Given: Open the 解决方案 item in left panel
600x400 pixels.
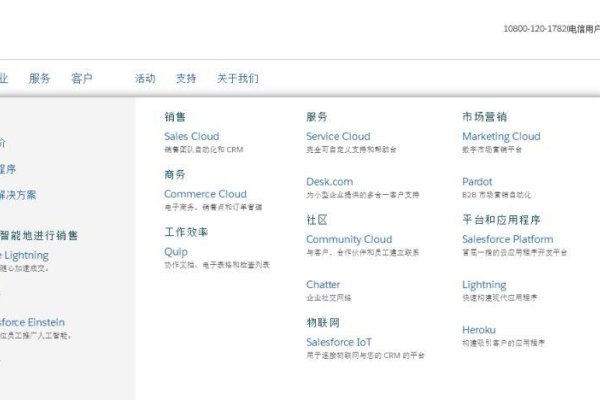Looking at the screenshot, I should click(18, 195).
